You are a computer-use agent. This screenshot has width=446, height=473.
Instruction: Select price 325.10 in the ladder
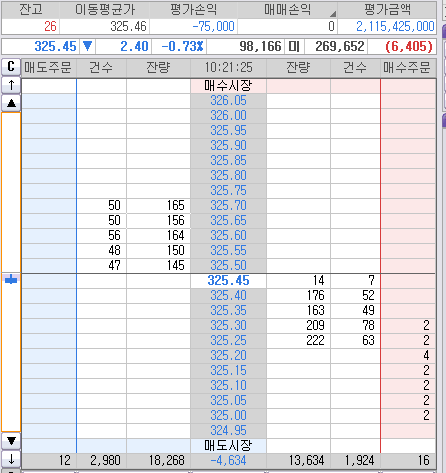pos(228,386)
